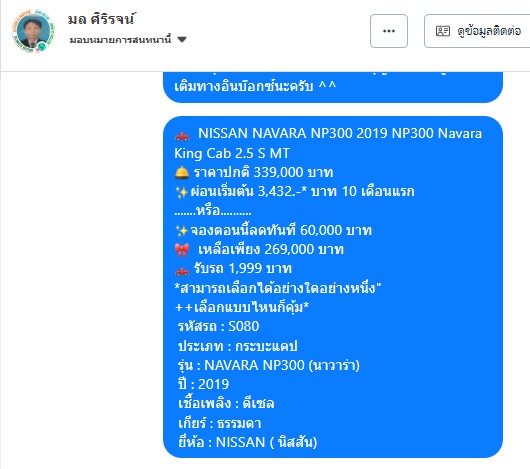Click the red ribbon emoji beside เหลือเพียง

coord(182,250)
